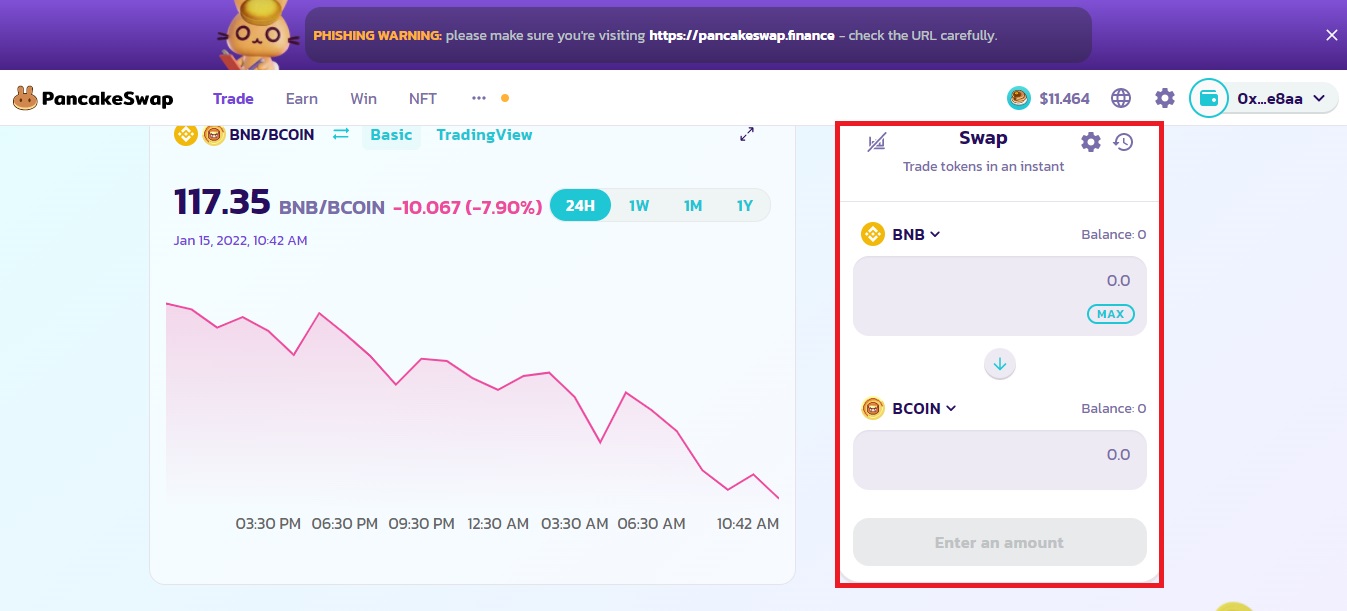The height and width of the screenshot is (611, 1347).
Task: Select the TradingView chart view
Action: (x=484, y=134)
